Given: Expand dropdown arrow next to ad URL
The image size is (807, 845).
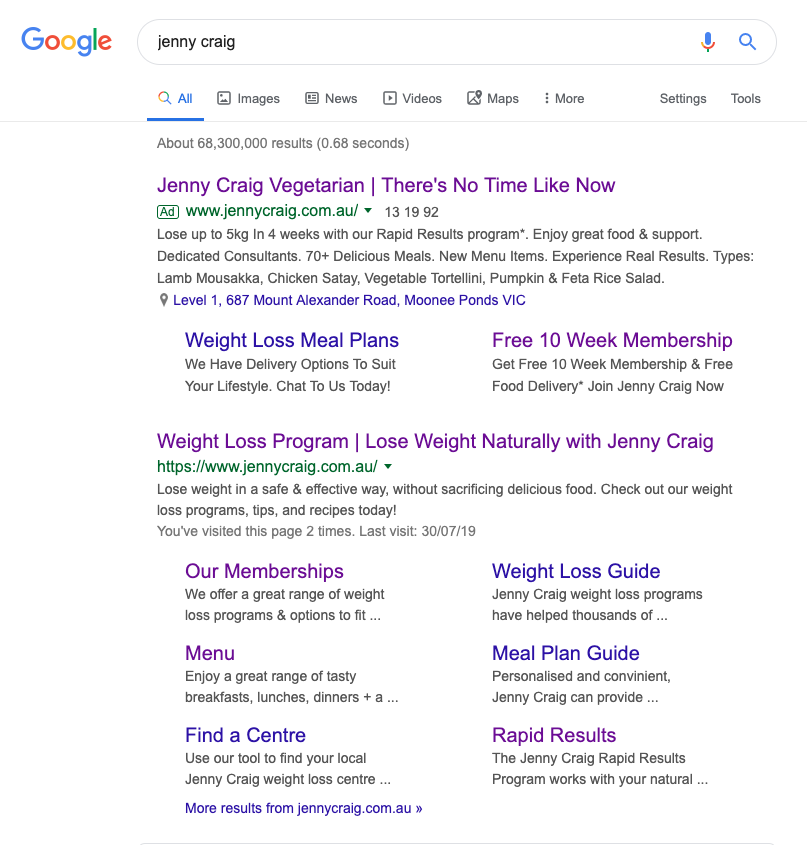Looking at the screenshot, I should [368, 211].
